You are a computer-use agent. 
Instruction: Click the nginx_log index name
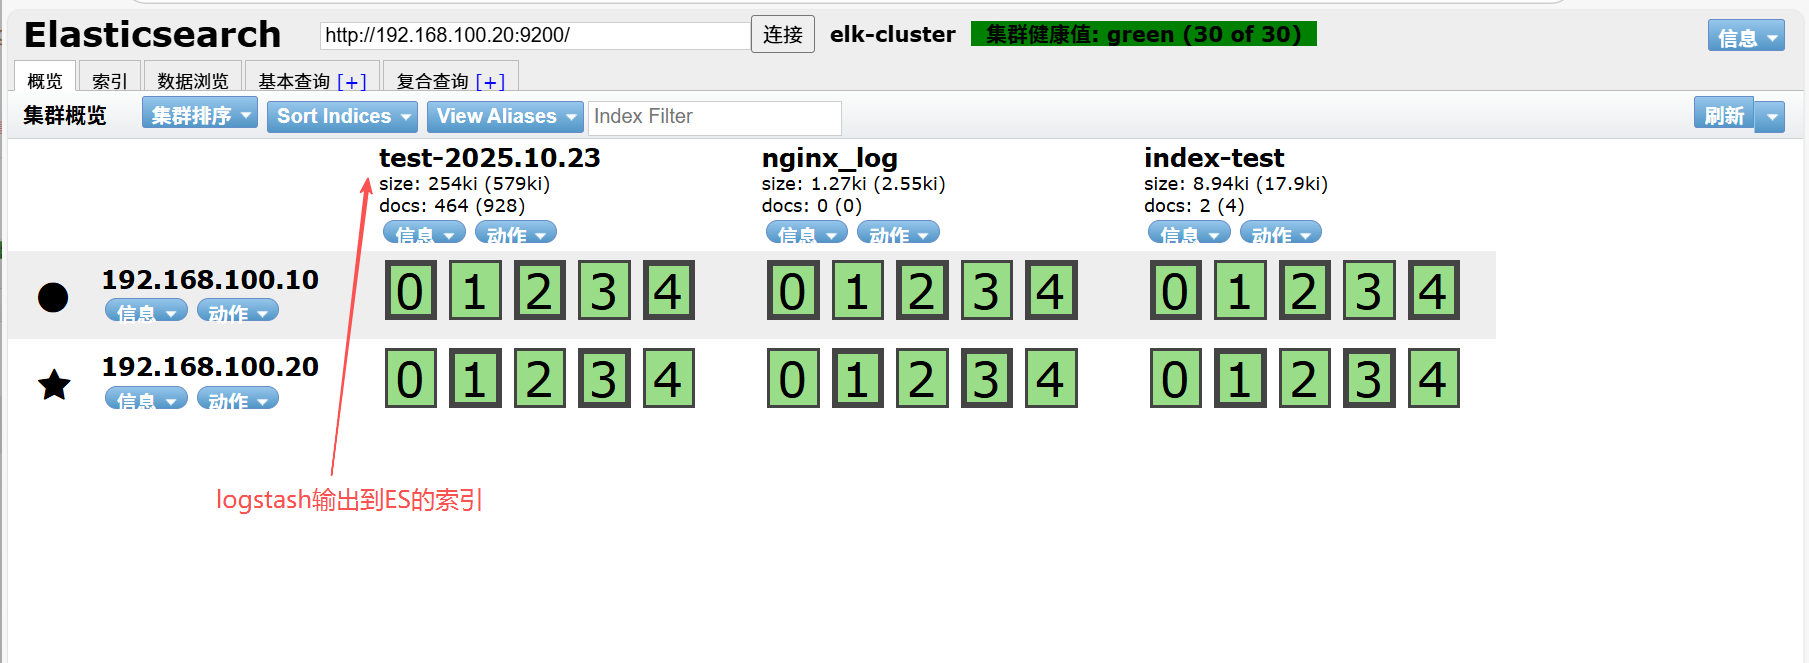(x=829, y=157)
